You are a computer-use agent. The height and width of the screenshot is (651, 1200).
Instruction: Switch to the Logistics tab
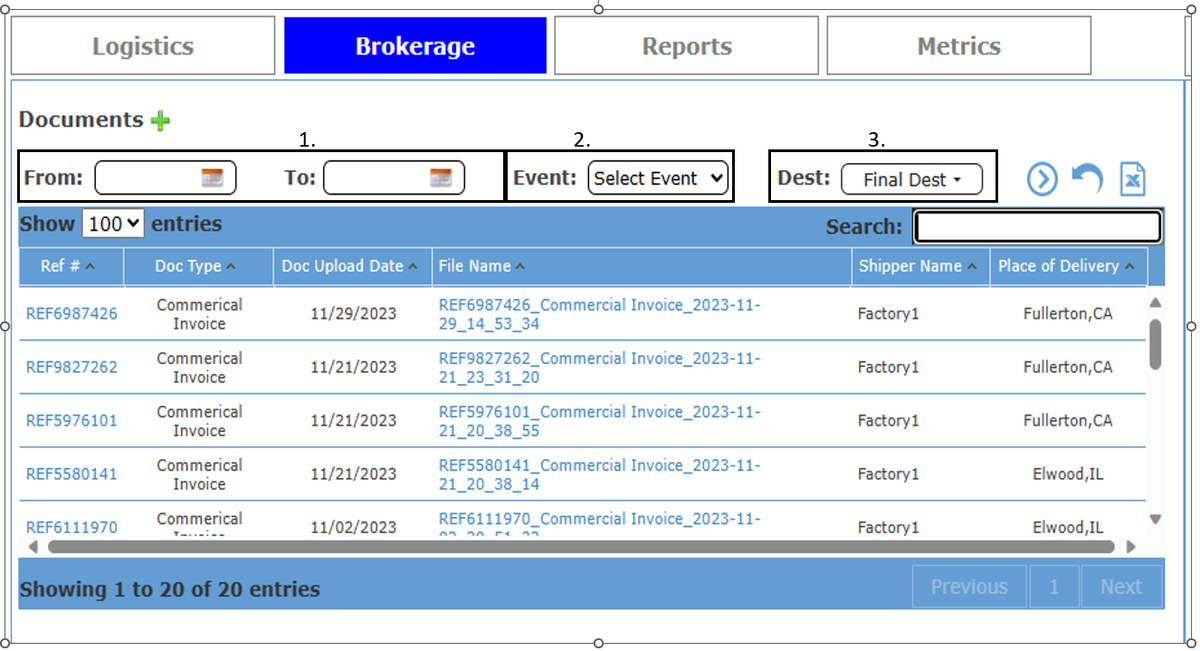click(x=143, y=46)
